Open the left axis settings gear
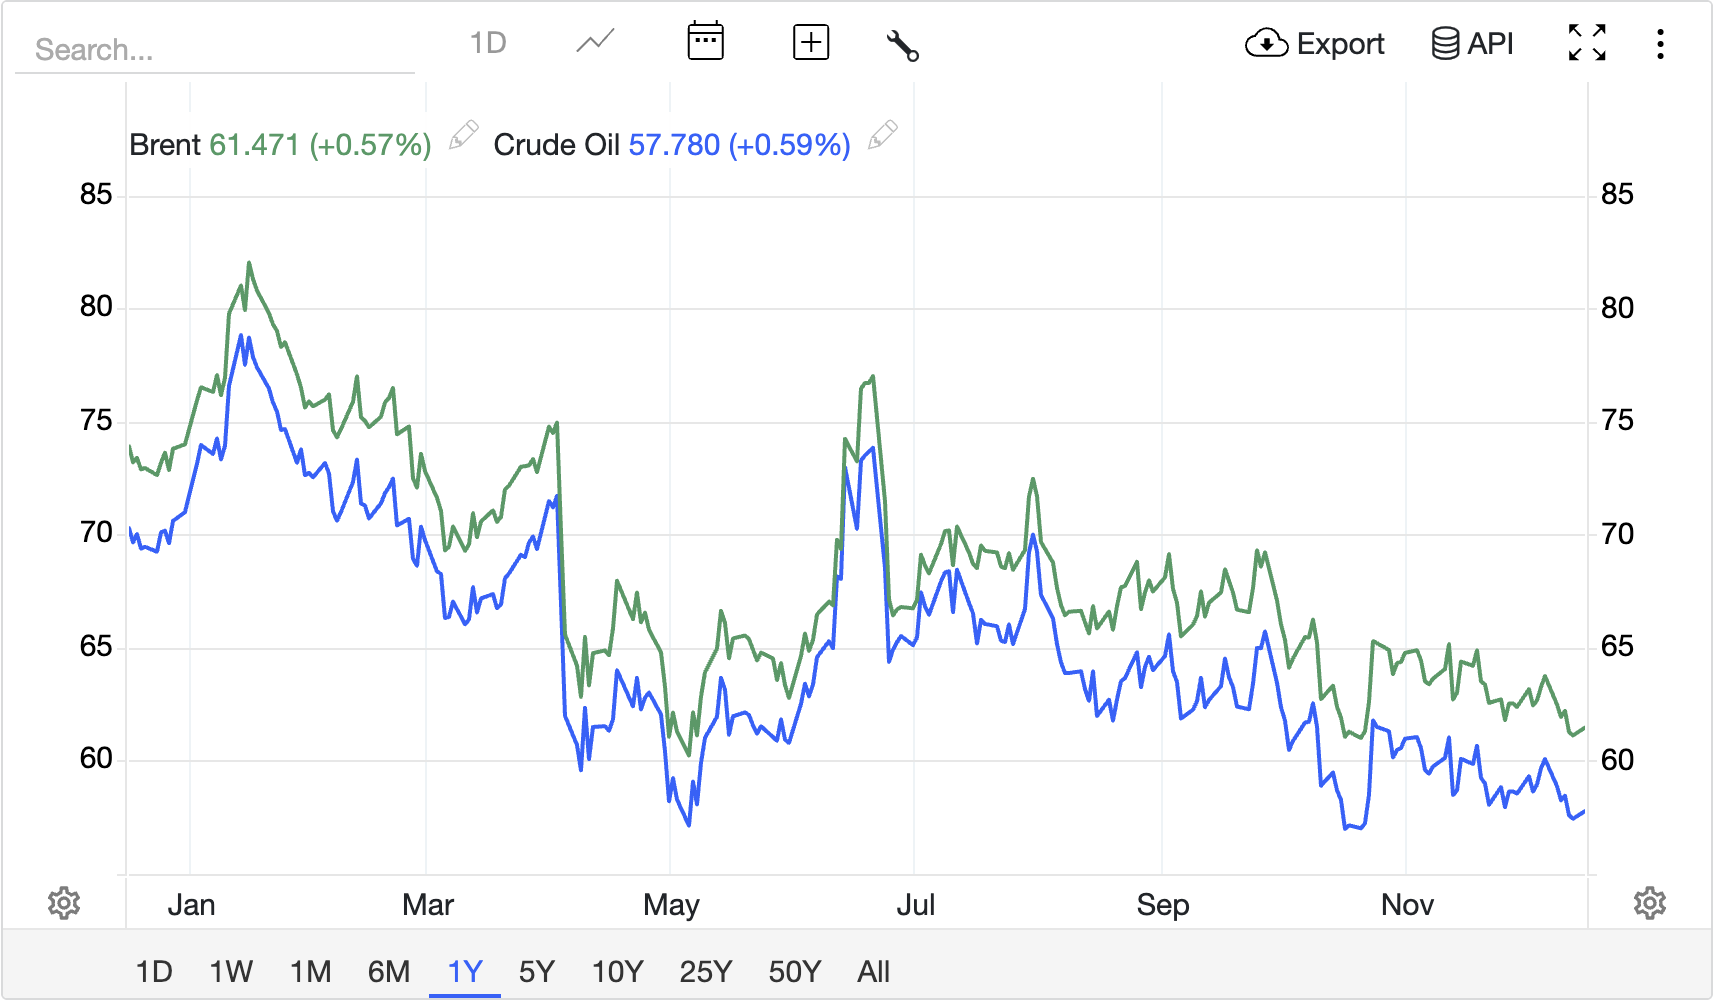The width and height of the screenshot is (1716, 1004). pyautogui.click(x=64, y=903)
